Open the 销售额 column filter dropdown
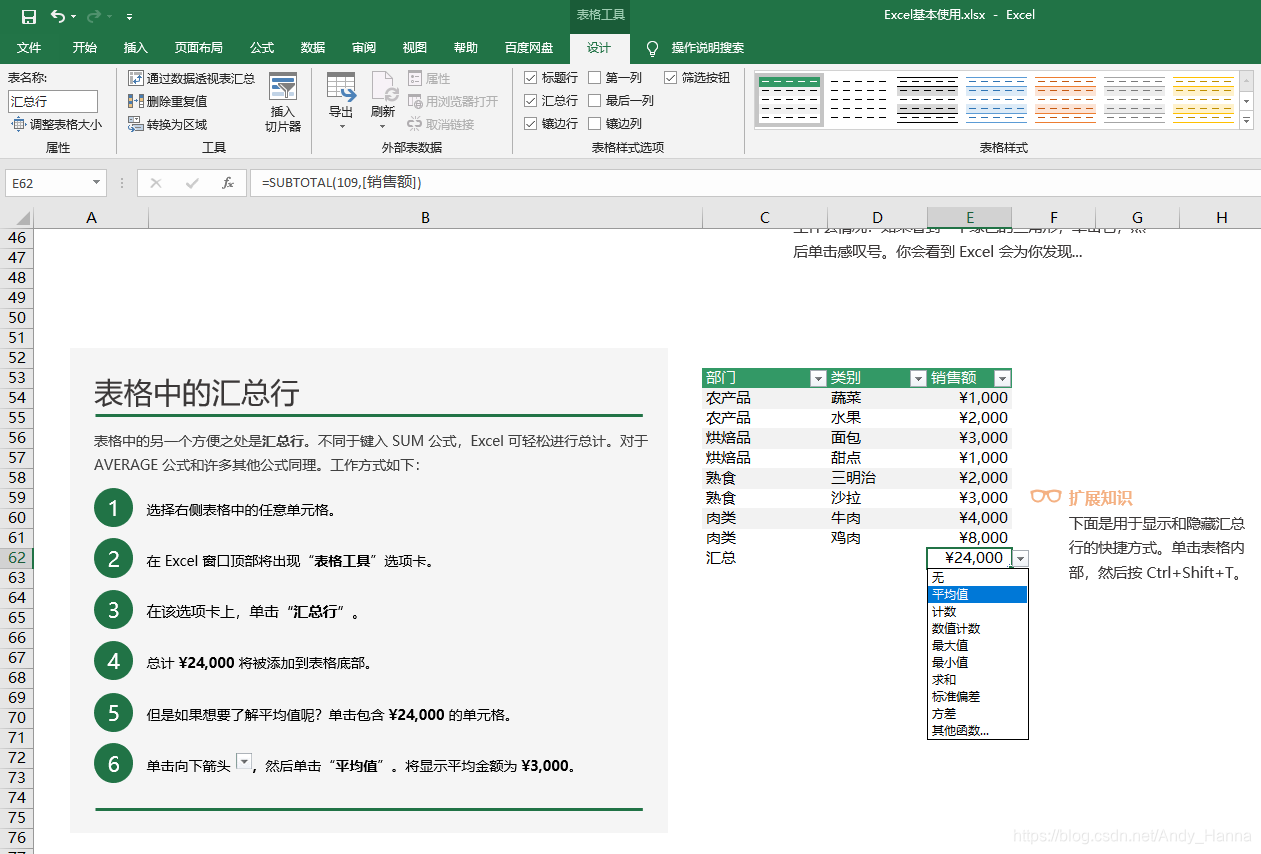 coord(1001,378)
